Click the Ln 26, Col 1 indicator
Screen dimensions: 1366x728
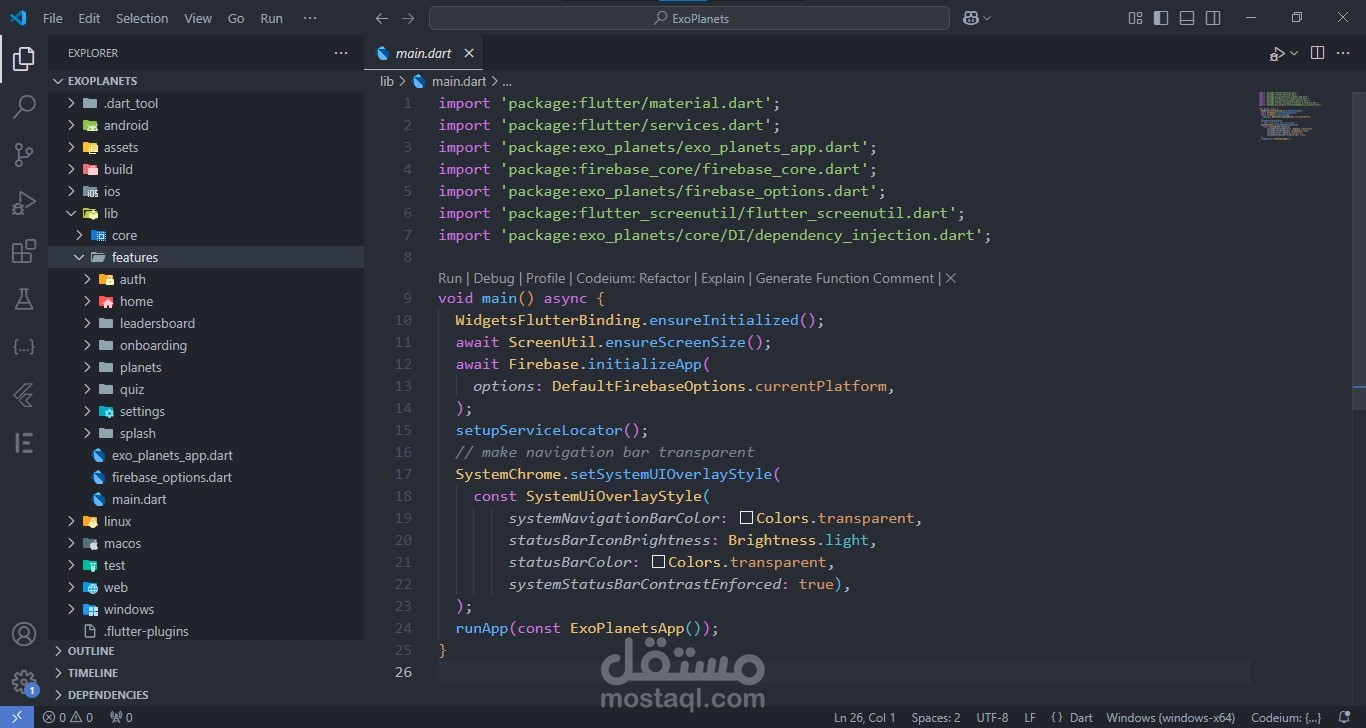coord(865,717)
